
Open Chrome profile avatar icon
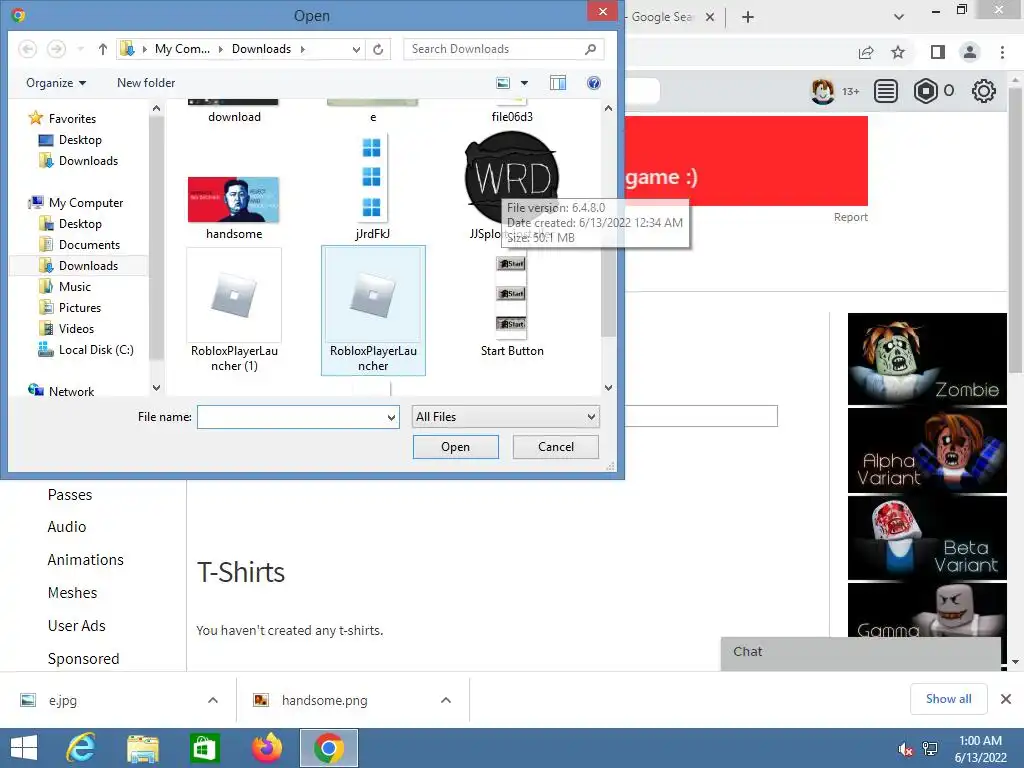[970, 52]
